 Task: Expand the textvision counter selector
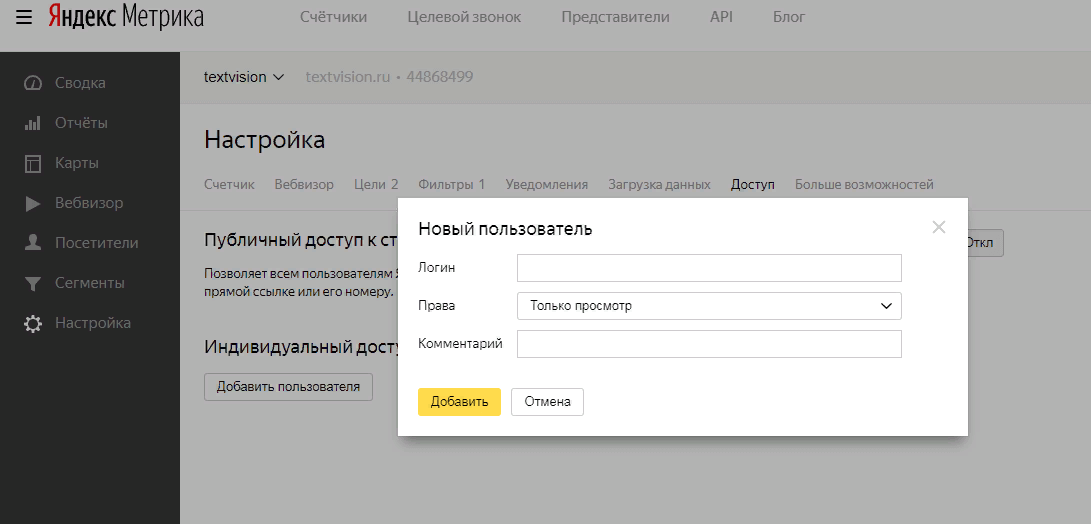coord(244,77)
